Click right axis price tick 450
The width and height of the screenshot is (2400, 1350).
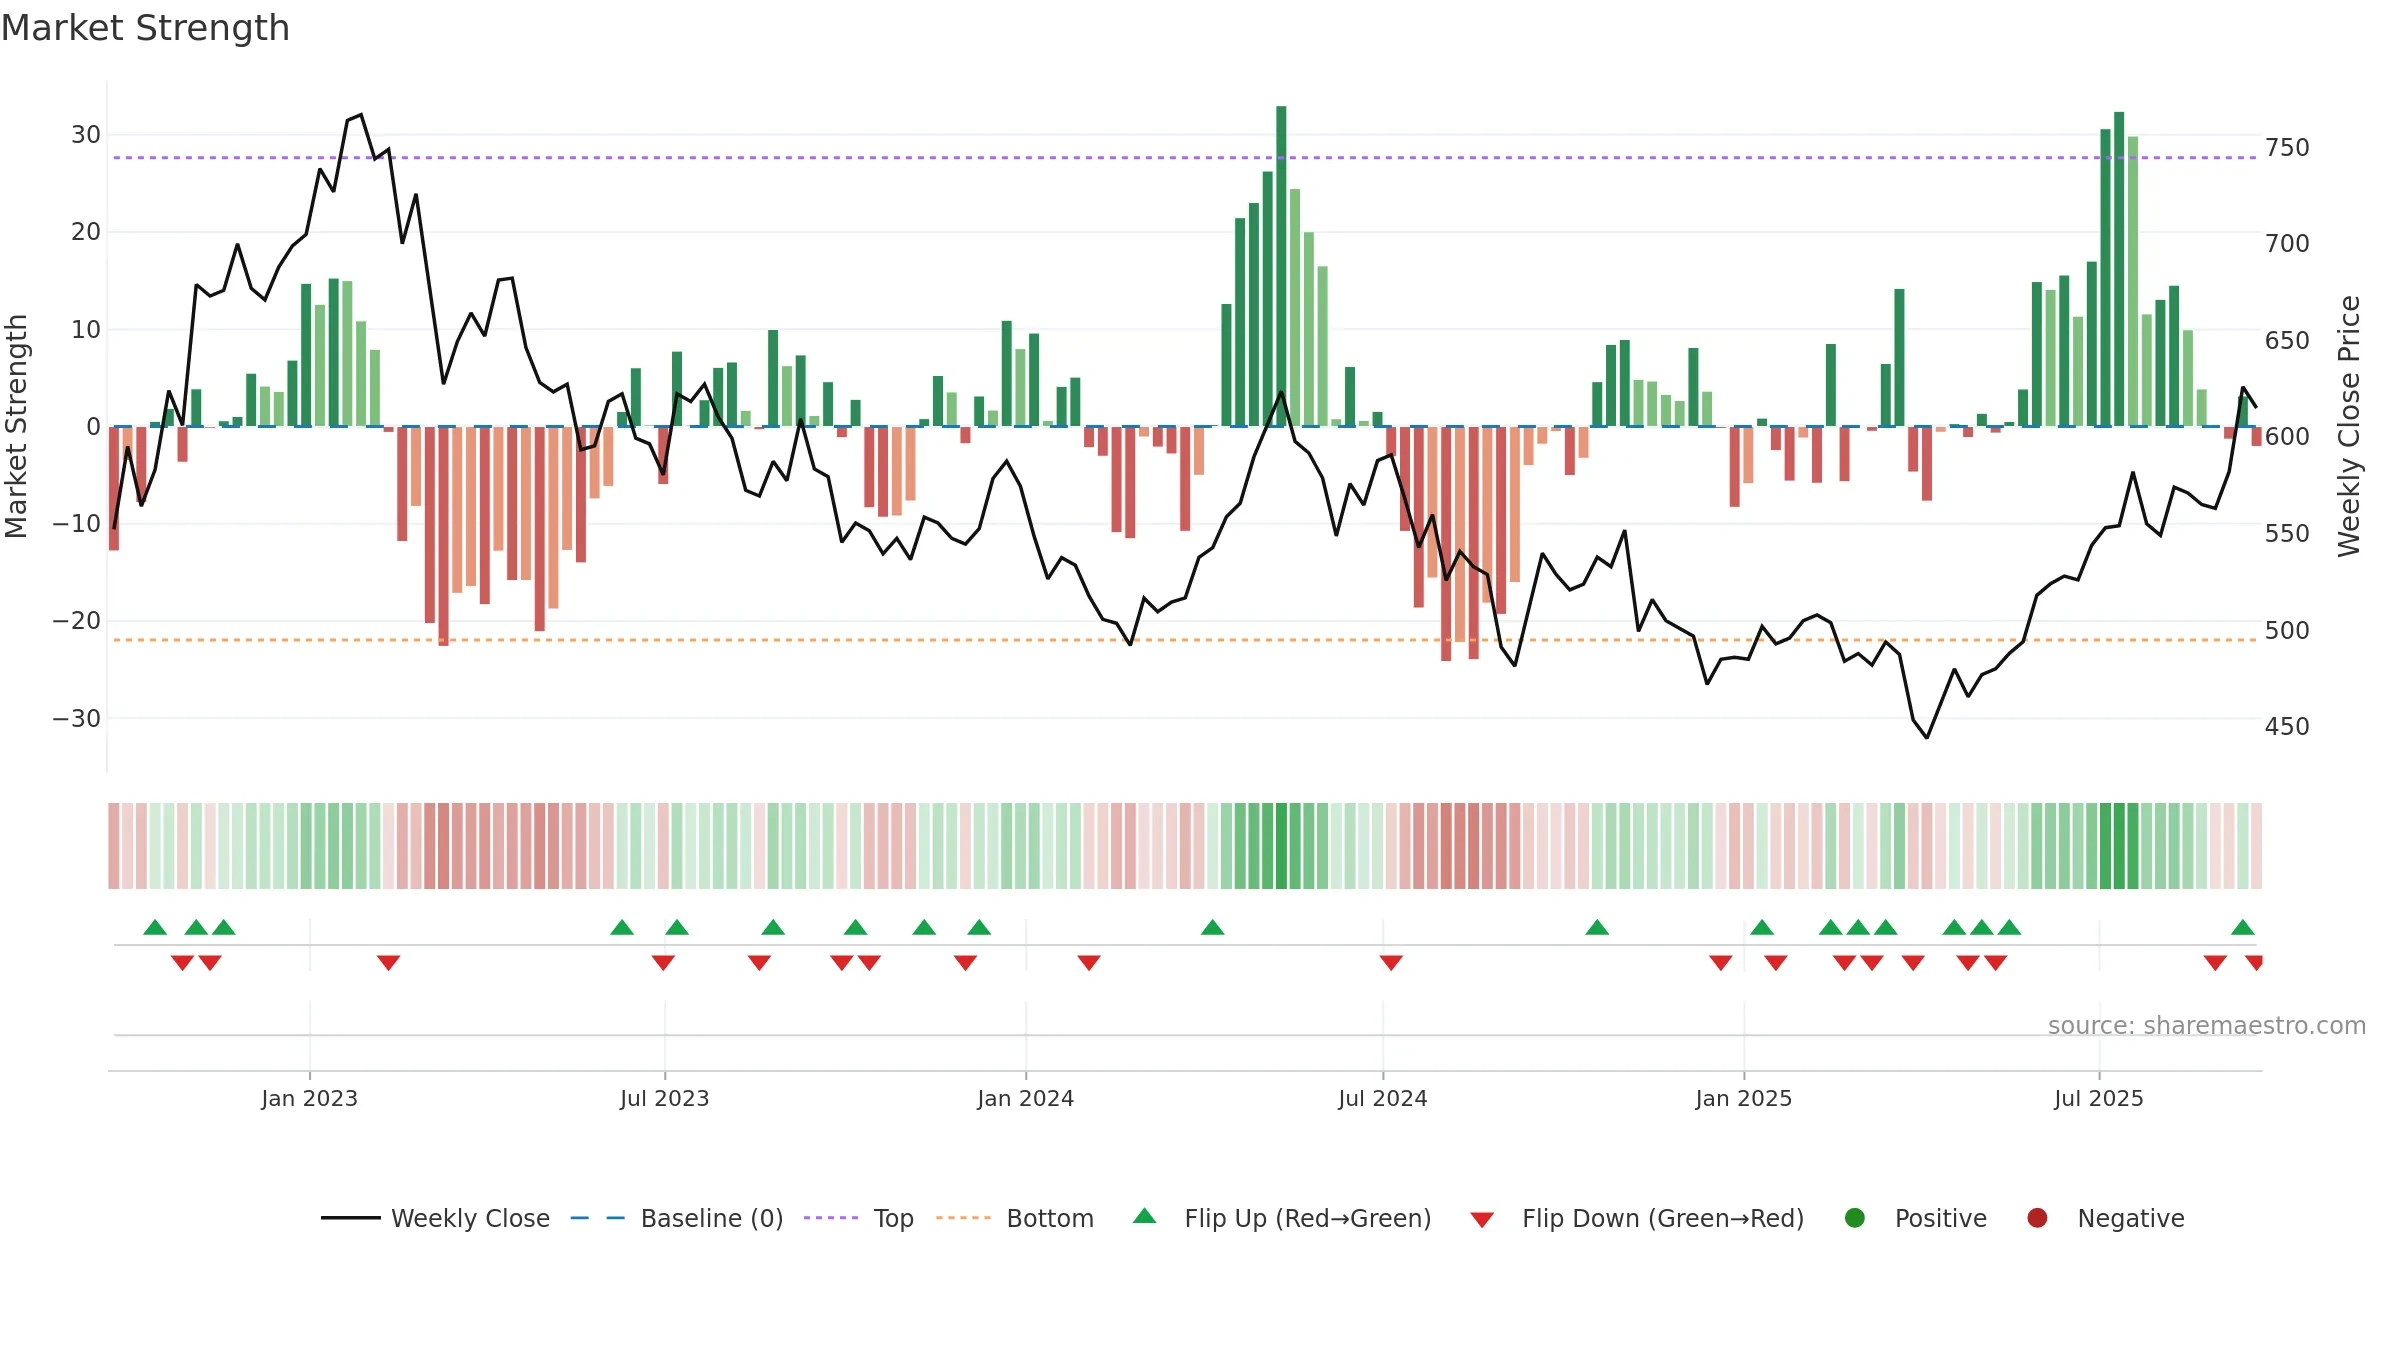[2288, 727]
